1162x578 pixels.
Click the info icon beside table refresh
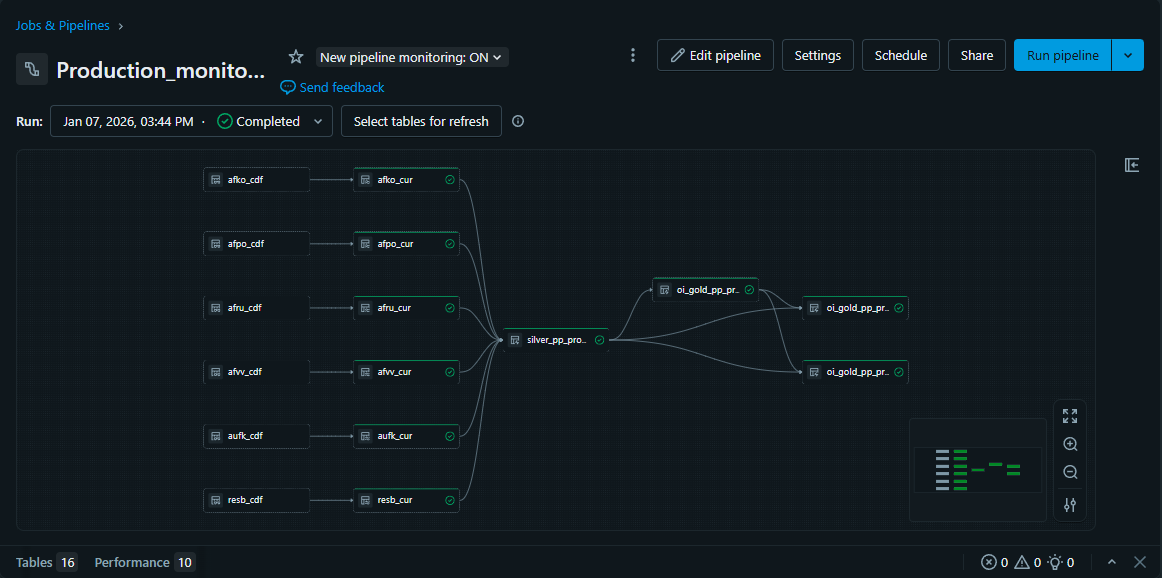518,121
